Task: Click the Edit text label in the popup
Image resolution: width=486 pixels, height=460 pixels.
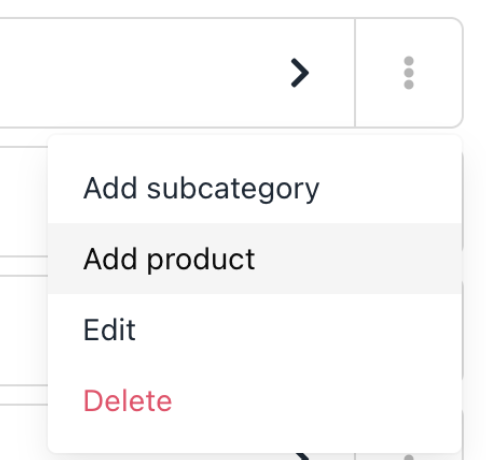Action: point(109,330)
